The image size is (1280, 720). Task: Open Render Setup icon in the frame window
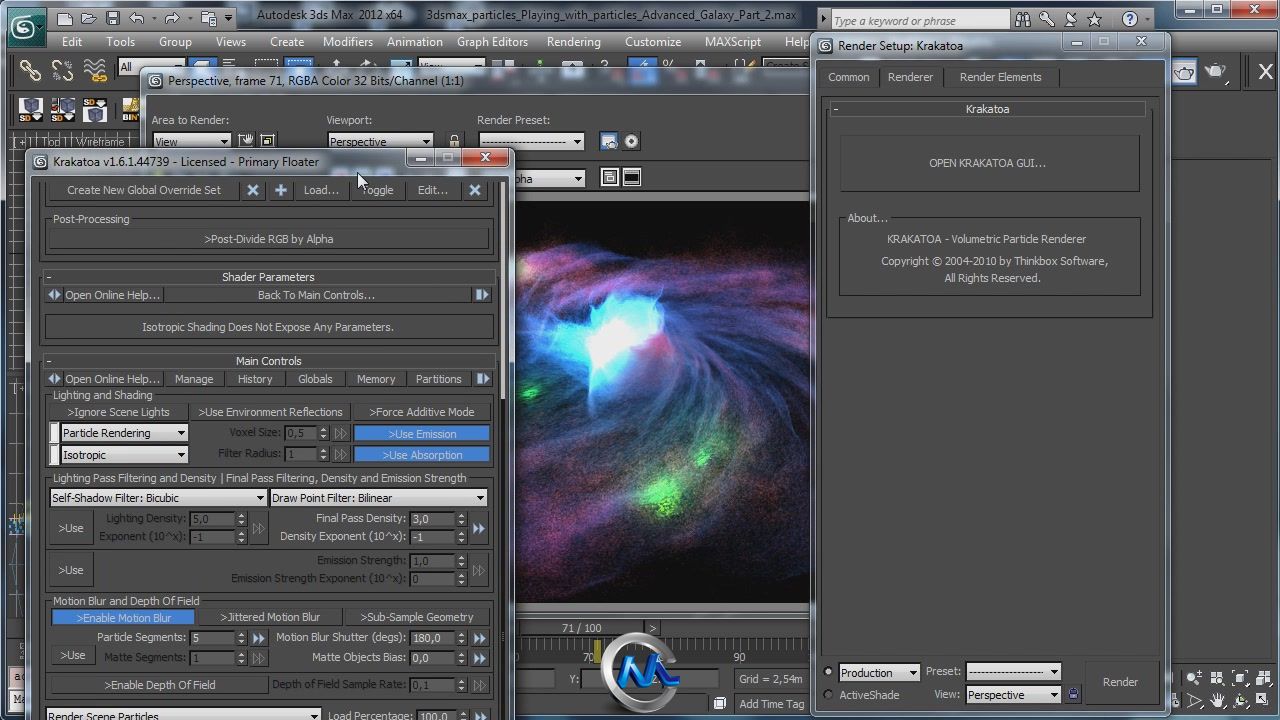pyautogui.click(x=609, y=141)
